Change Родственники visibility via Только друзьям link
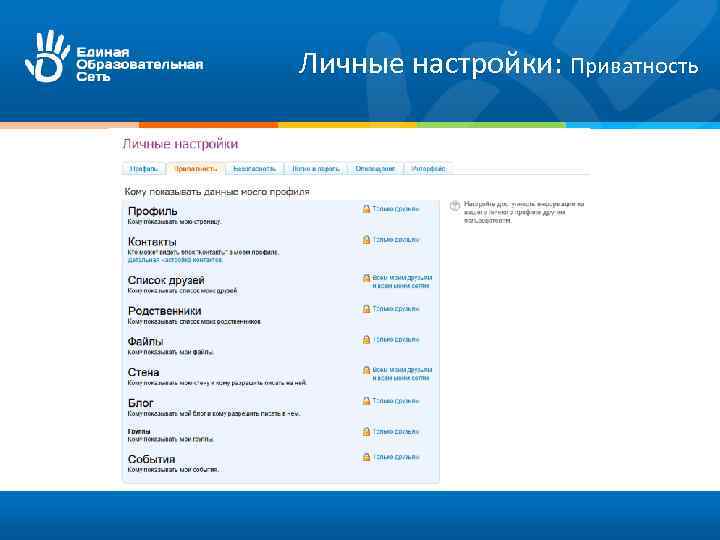The width and height of the screenshot is (720, 540). 395,309
